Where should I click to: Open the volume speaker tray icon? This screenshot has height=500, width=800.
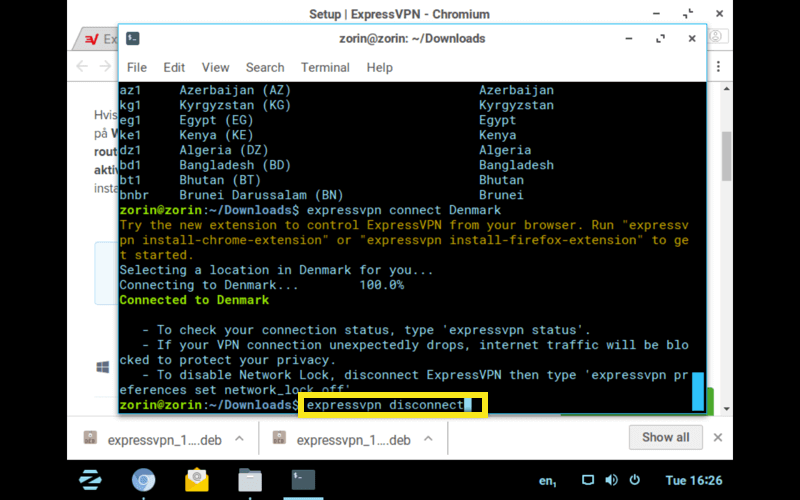click(x=611, y=480)
